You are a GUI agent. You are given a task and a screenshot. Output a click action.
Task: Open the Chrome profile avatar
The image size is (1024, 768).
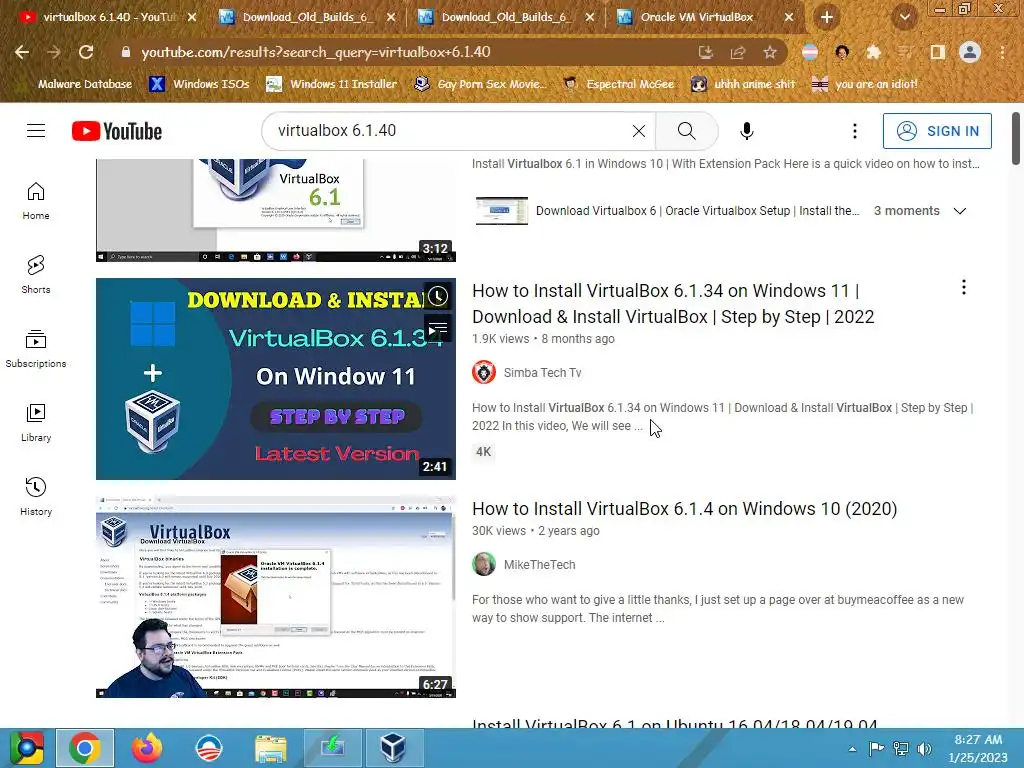click(970, 52)
